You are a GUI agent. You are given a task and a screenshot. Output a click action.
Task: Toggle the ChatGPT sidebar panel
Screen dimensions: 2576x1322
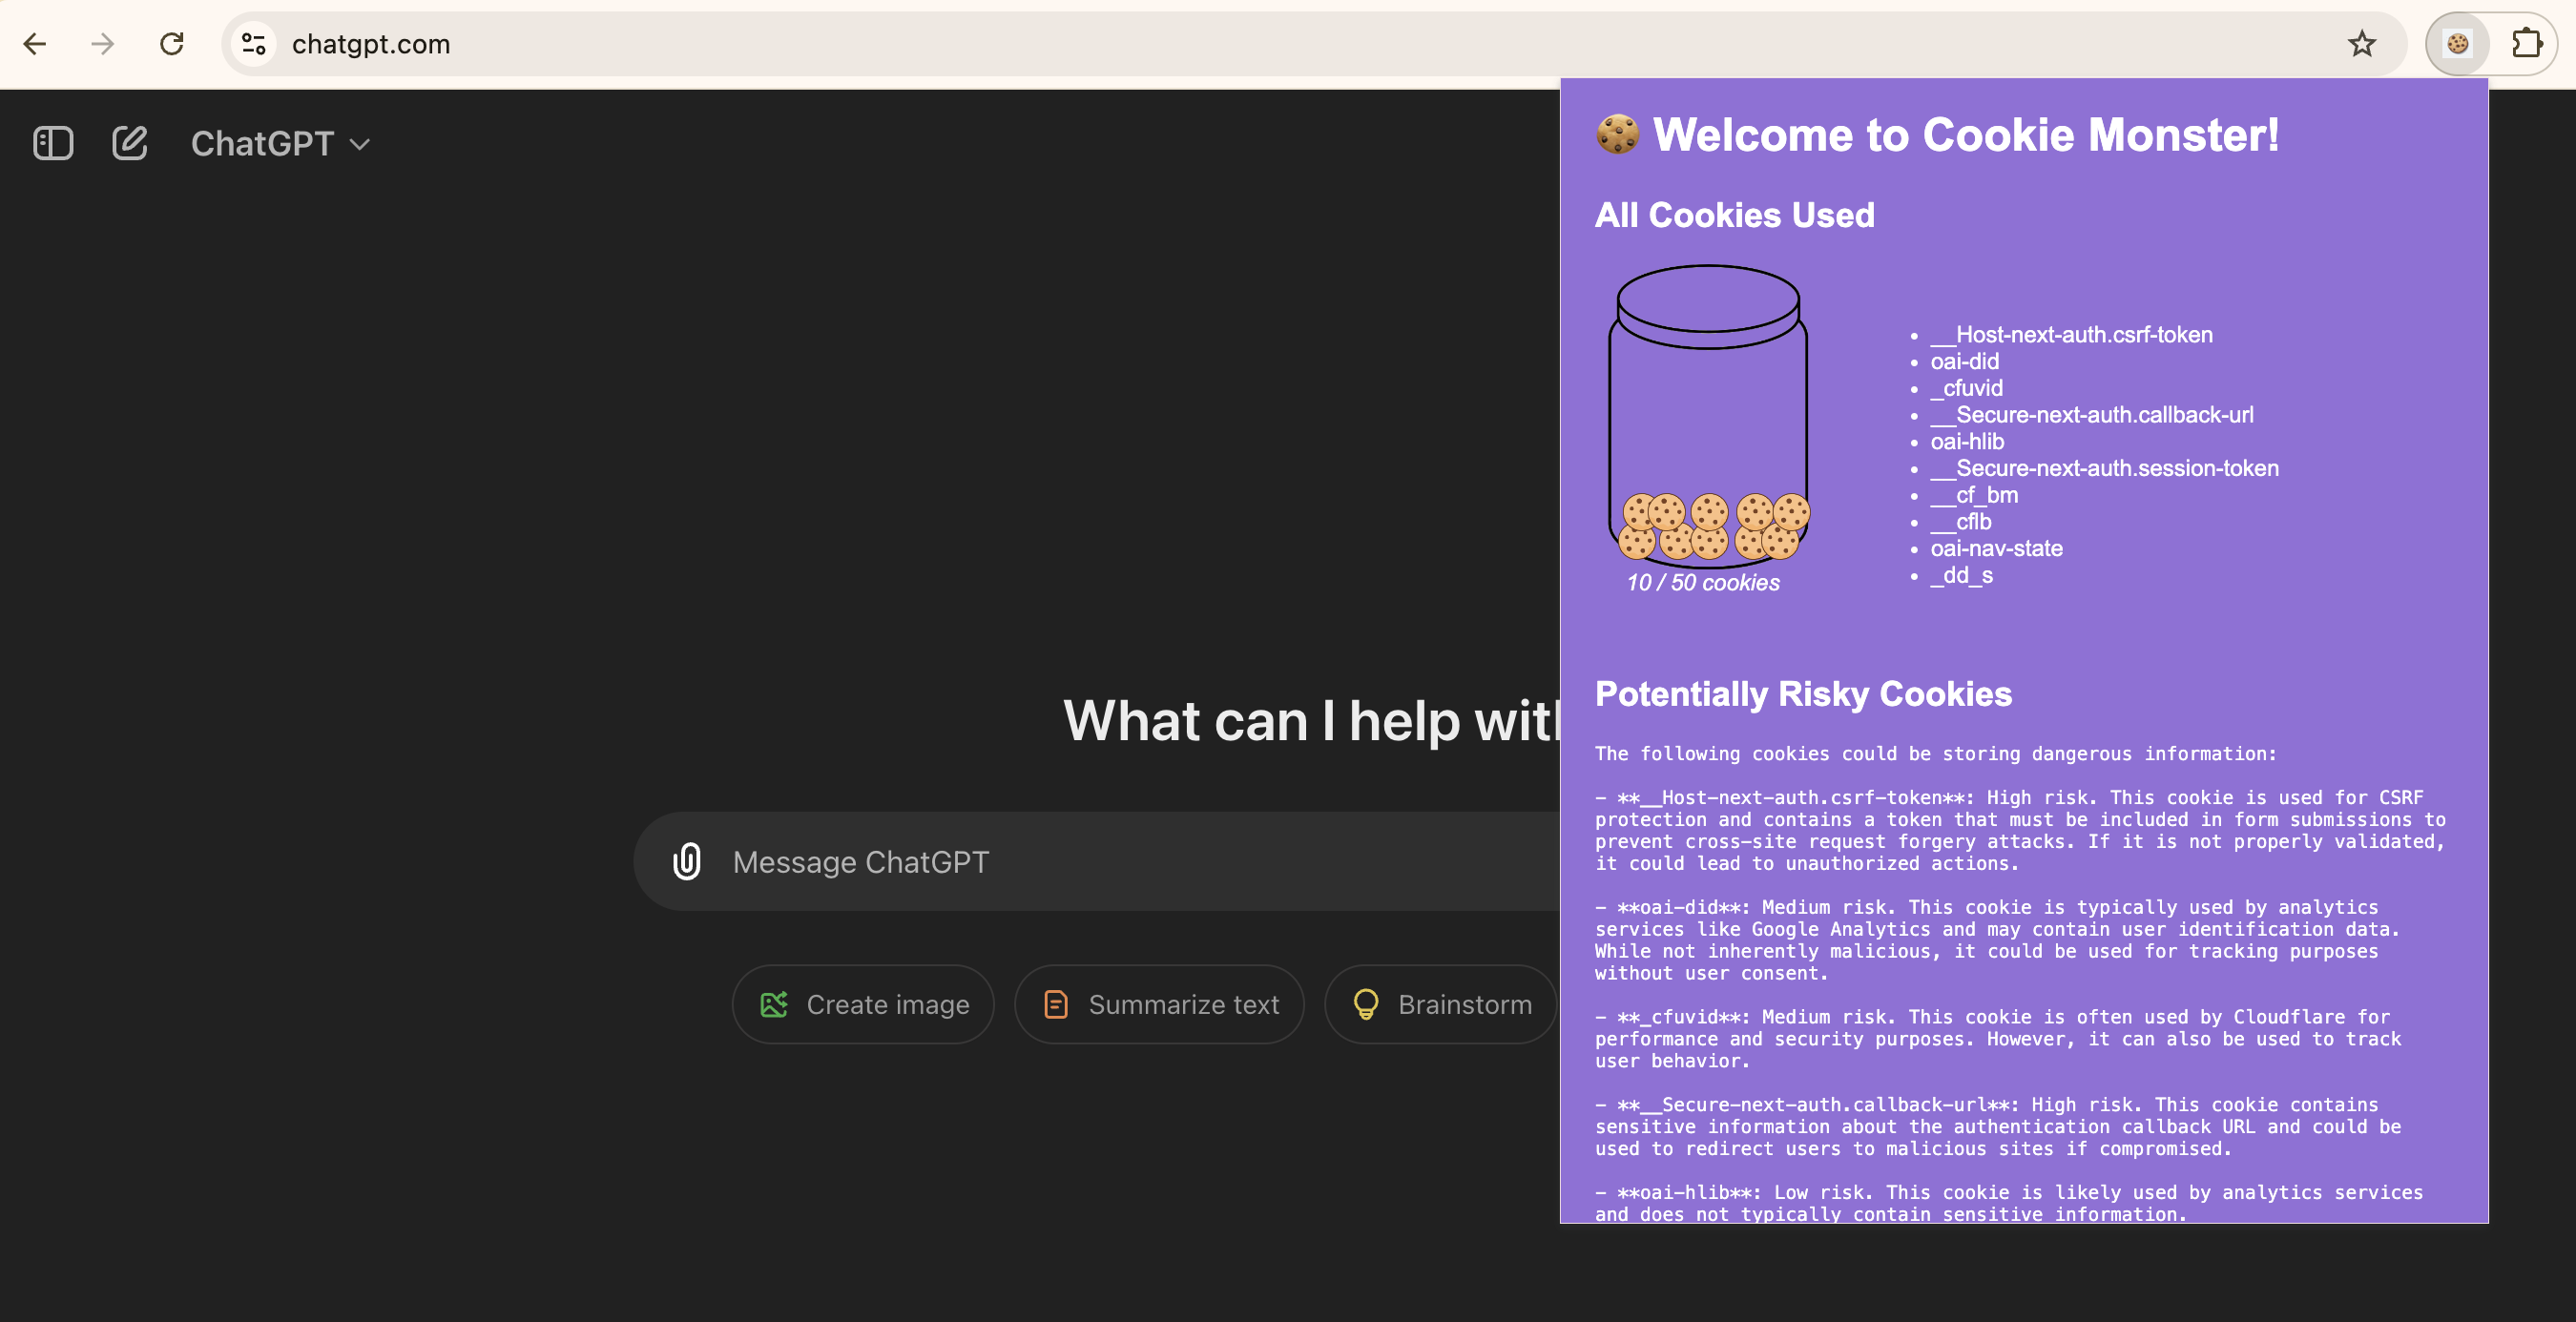53,143
